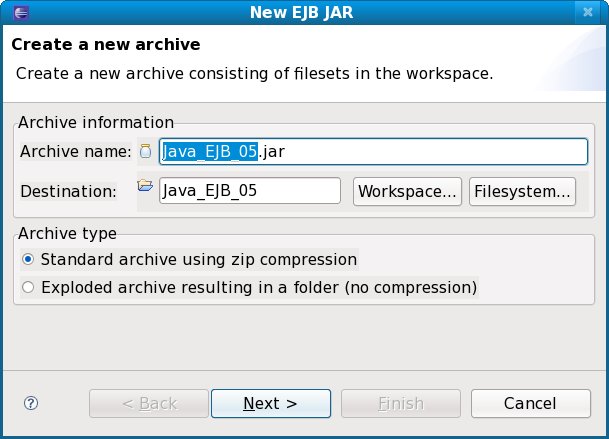Click the "Destination:" label text

tap(68, 191)
